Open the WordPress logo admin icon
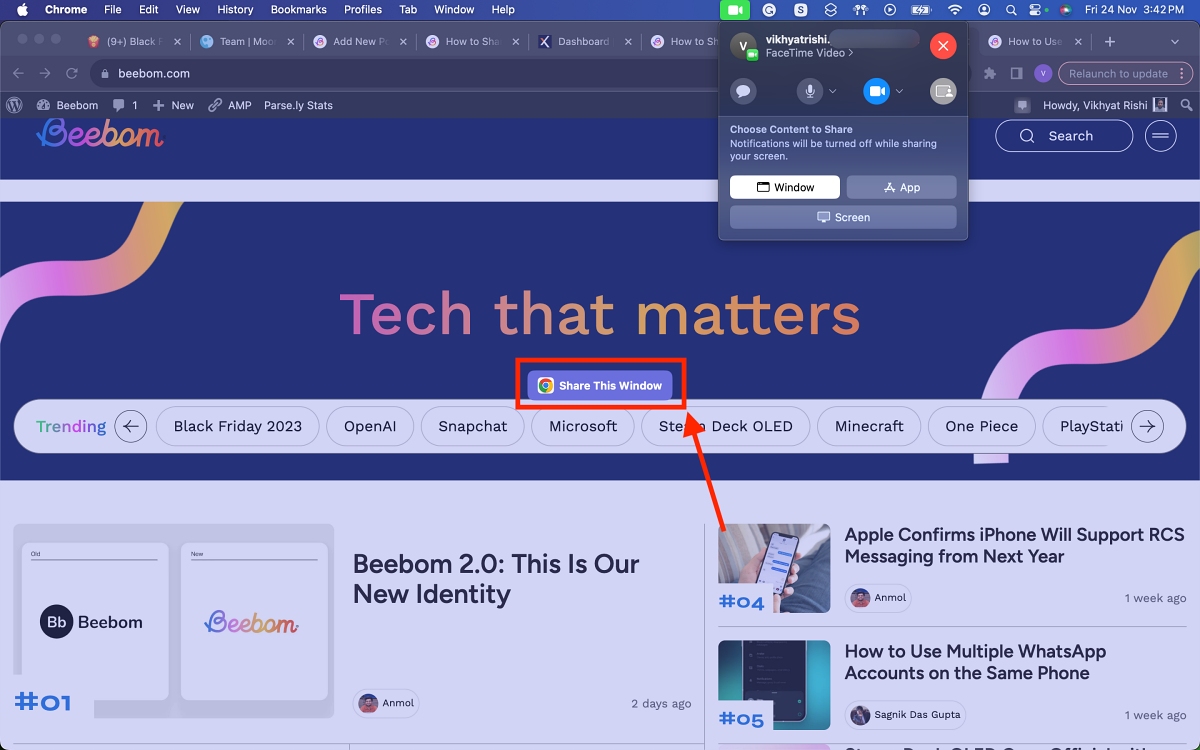This screenshot has width=1200, height=750. pos(14,105)
